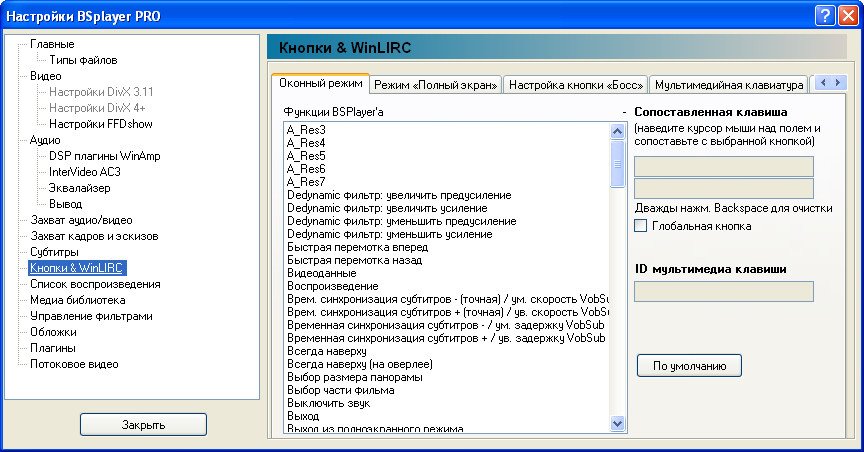The width and height of the screenshot is (864, 452).
Task: Select «DSP плагины WinAmp» under Аудио
Action: tap(104, 156)
